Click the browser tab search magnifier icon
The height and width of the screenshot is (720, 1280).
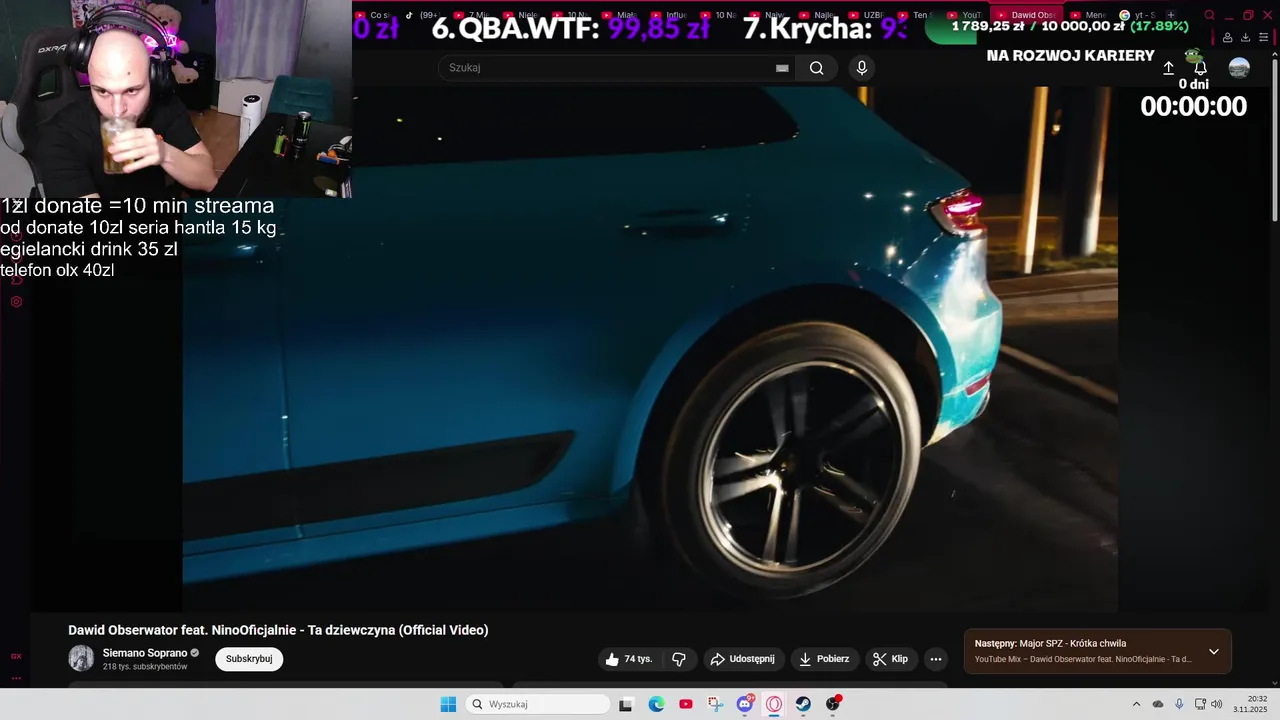pyautogui.click(x=1209, y=15)
